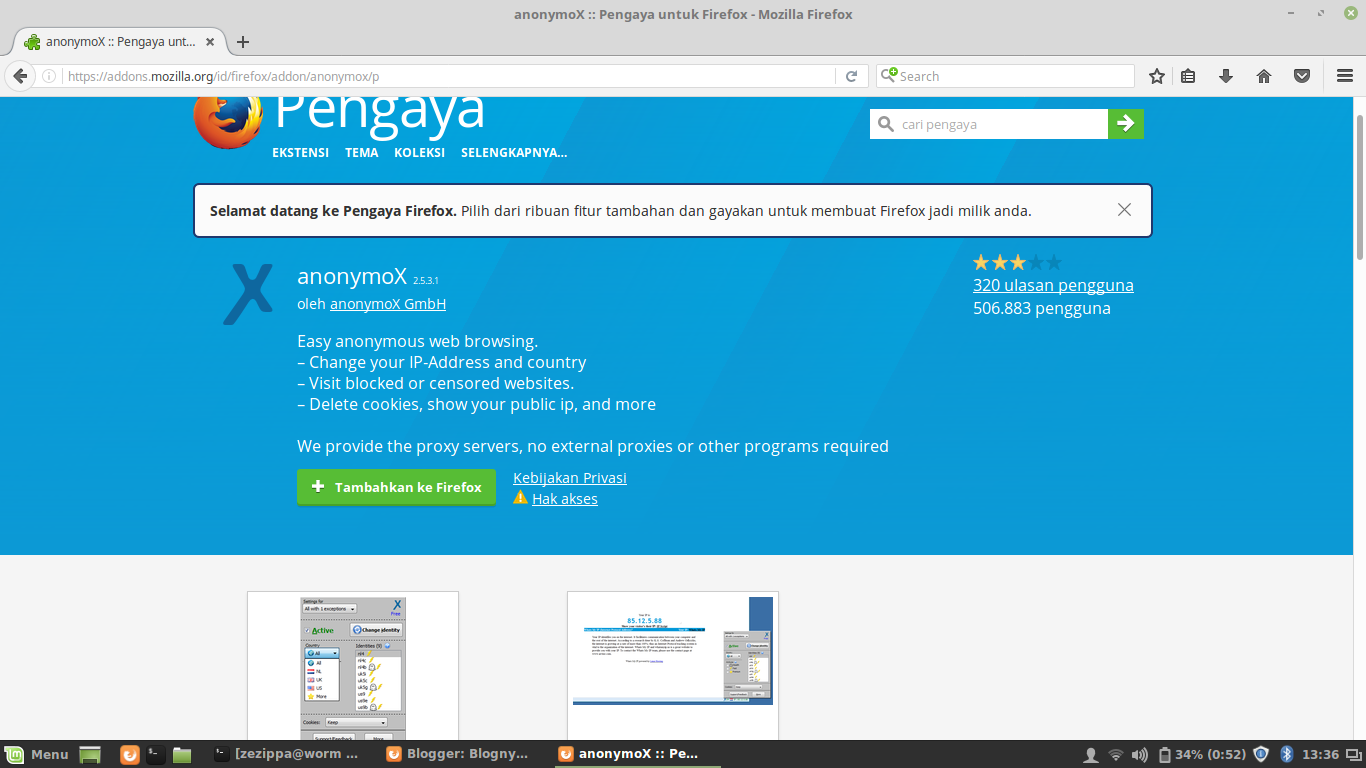The height and width of the screenshot is (768, 1366).
Task: Open the TEMA section
Action: pos(362,153)
